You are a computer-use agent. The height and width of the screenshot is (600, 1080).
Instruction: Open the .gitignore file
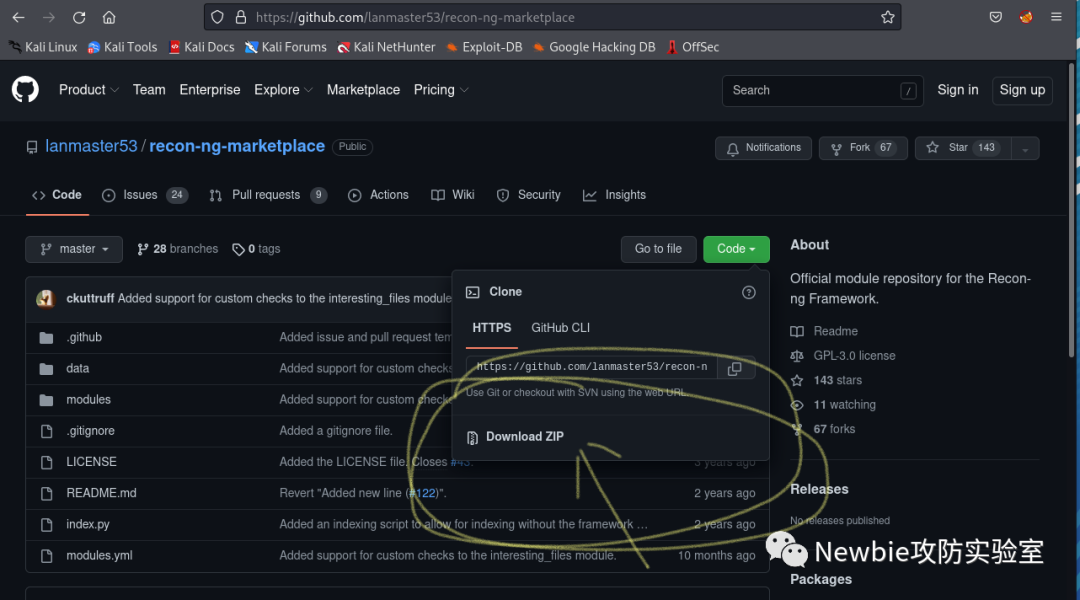90,431
